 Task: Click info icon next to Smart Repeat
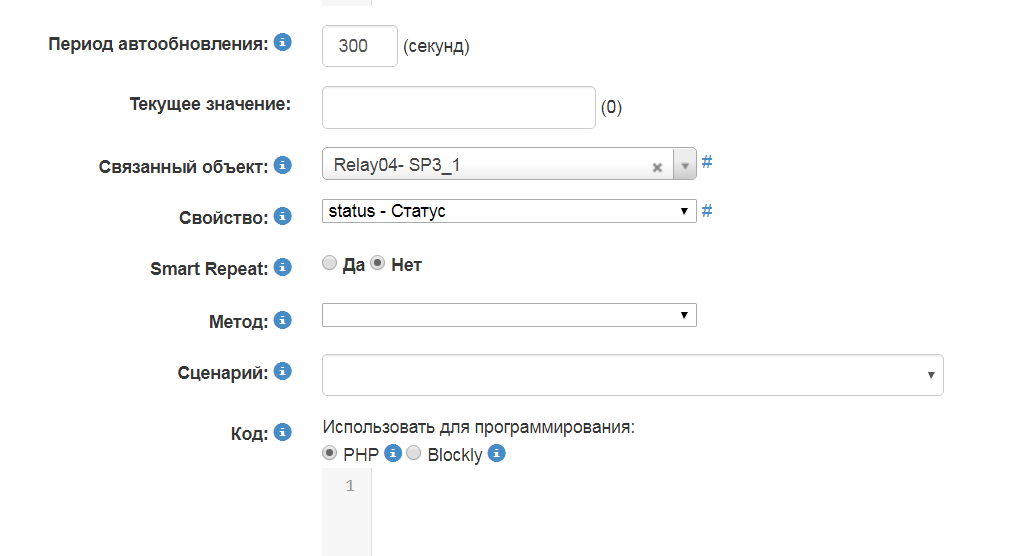point(283,267)
